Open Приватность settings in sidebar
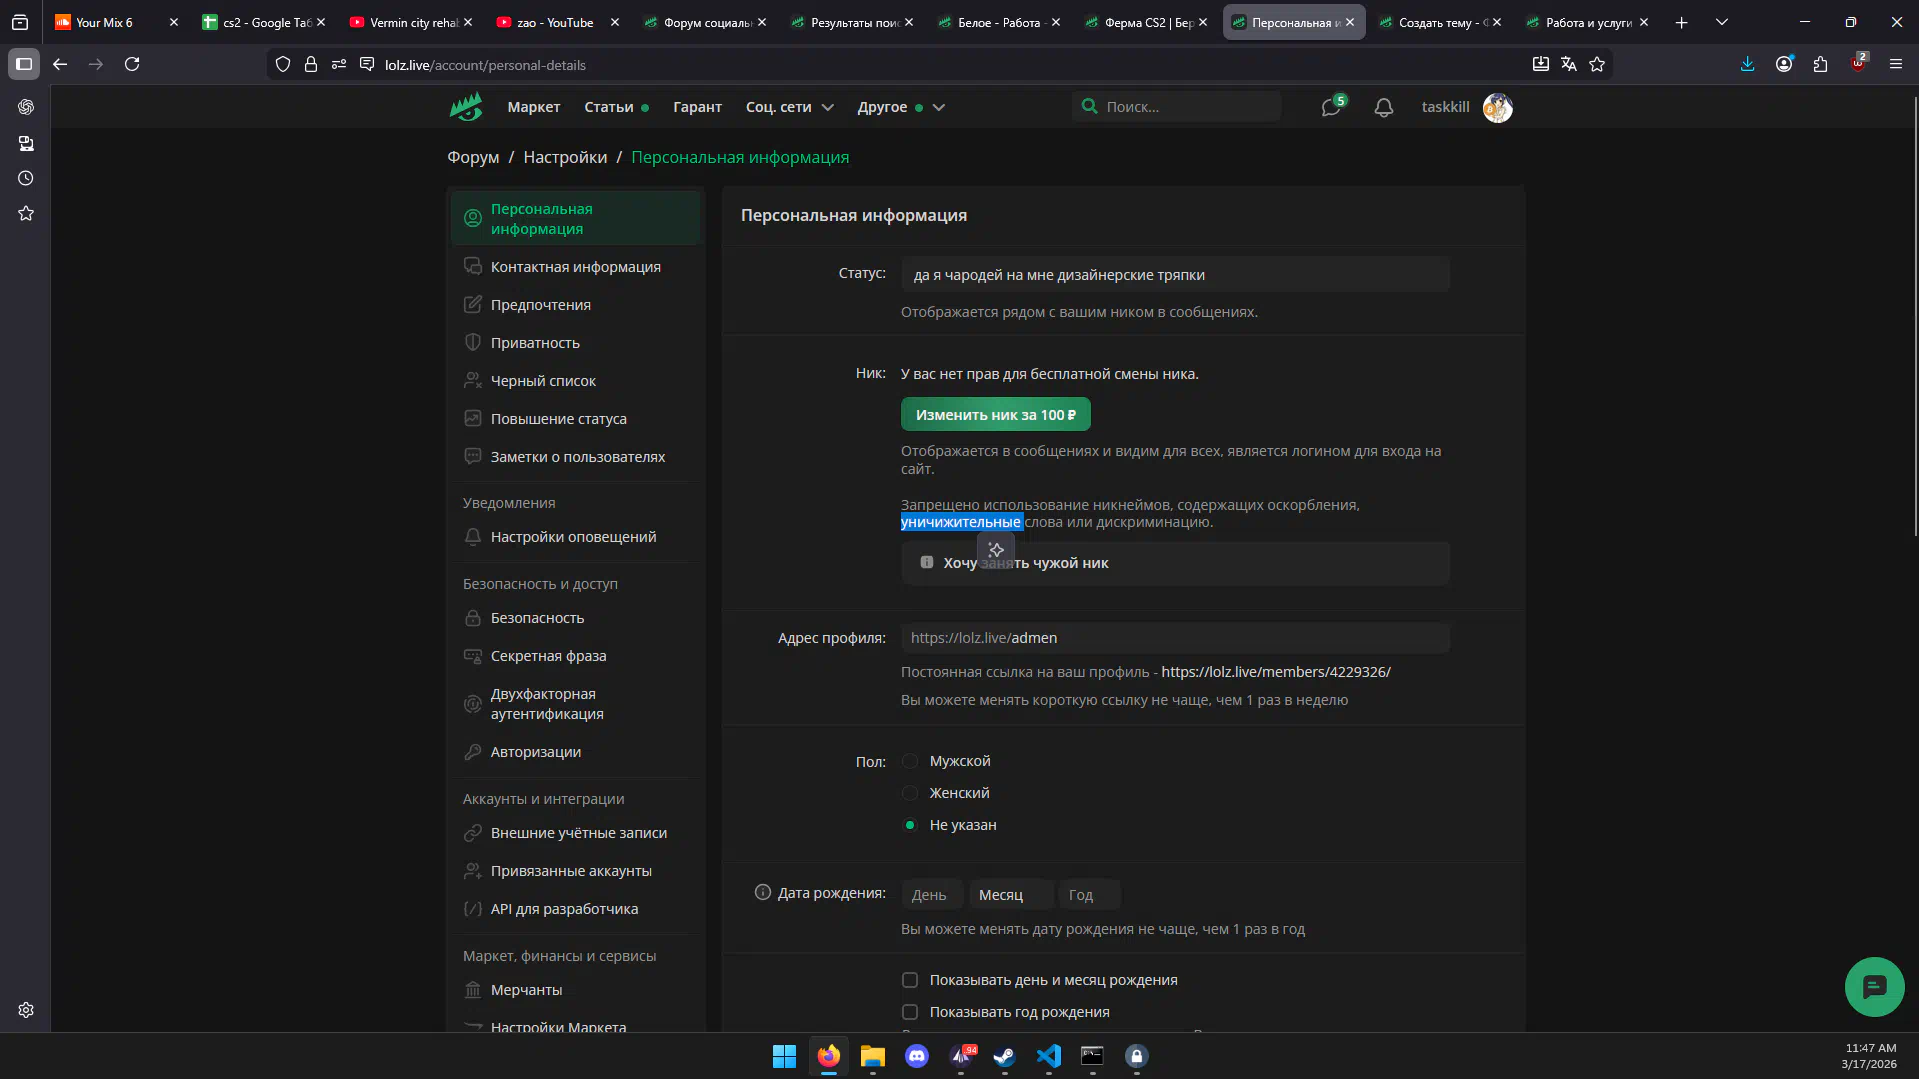 coord(535,343)
